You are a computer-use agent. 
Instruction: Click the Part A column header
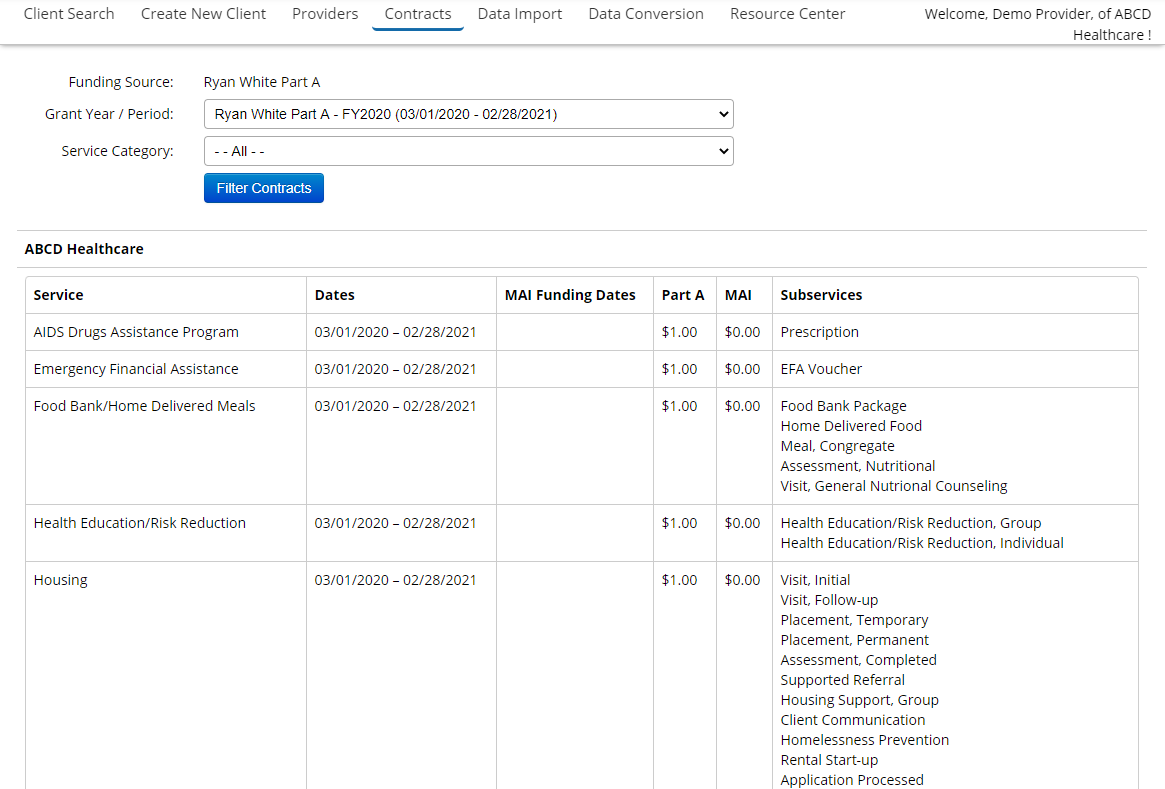click(x=683, y=295)
